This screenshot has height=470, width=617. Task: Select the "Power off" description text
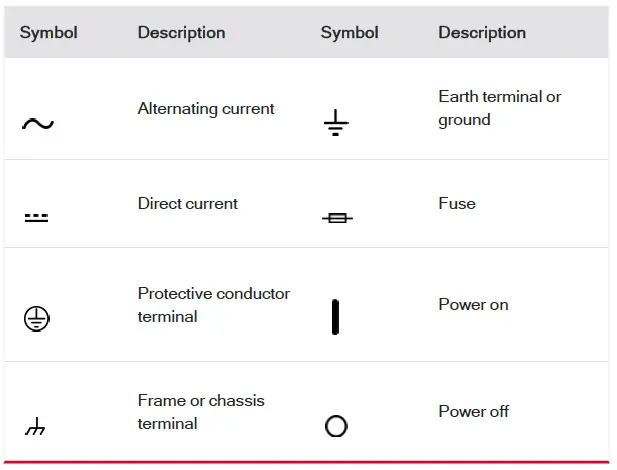(x=474, y=411)
